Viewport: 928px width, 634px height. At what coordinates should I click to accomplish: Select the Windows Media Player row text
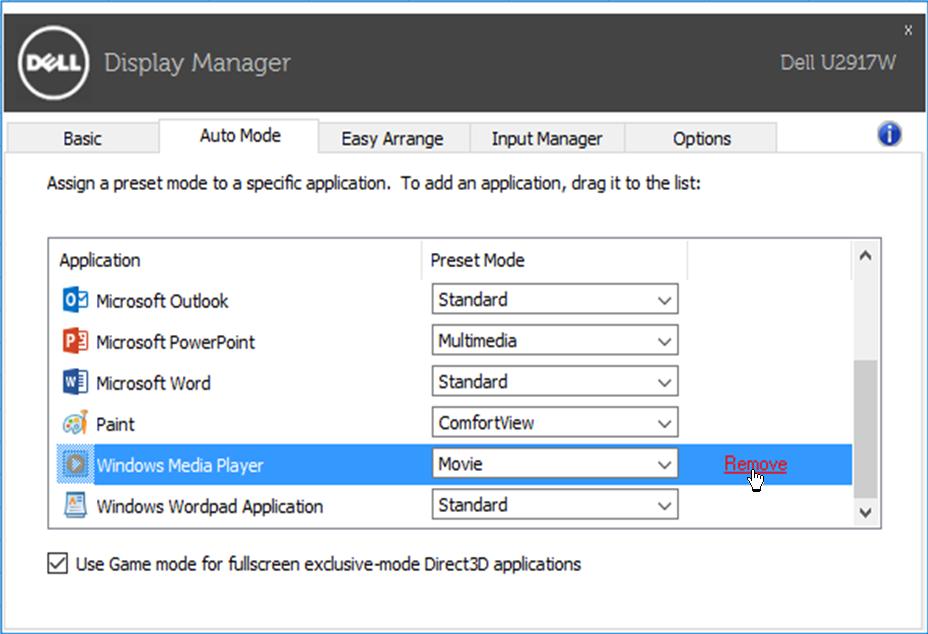click(180, 465)
